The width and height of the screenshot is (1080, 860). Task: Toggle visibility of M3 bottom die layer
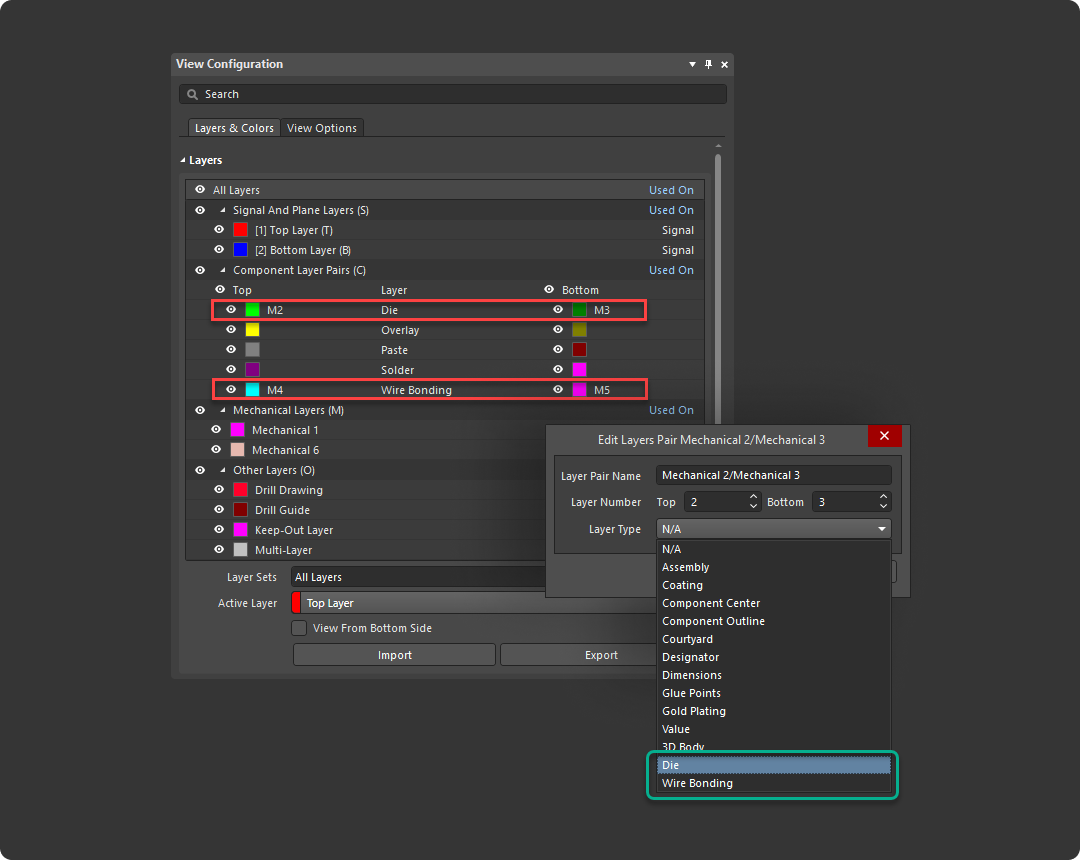558,310
